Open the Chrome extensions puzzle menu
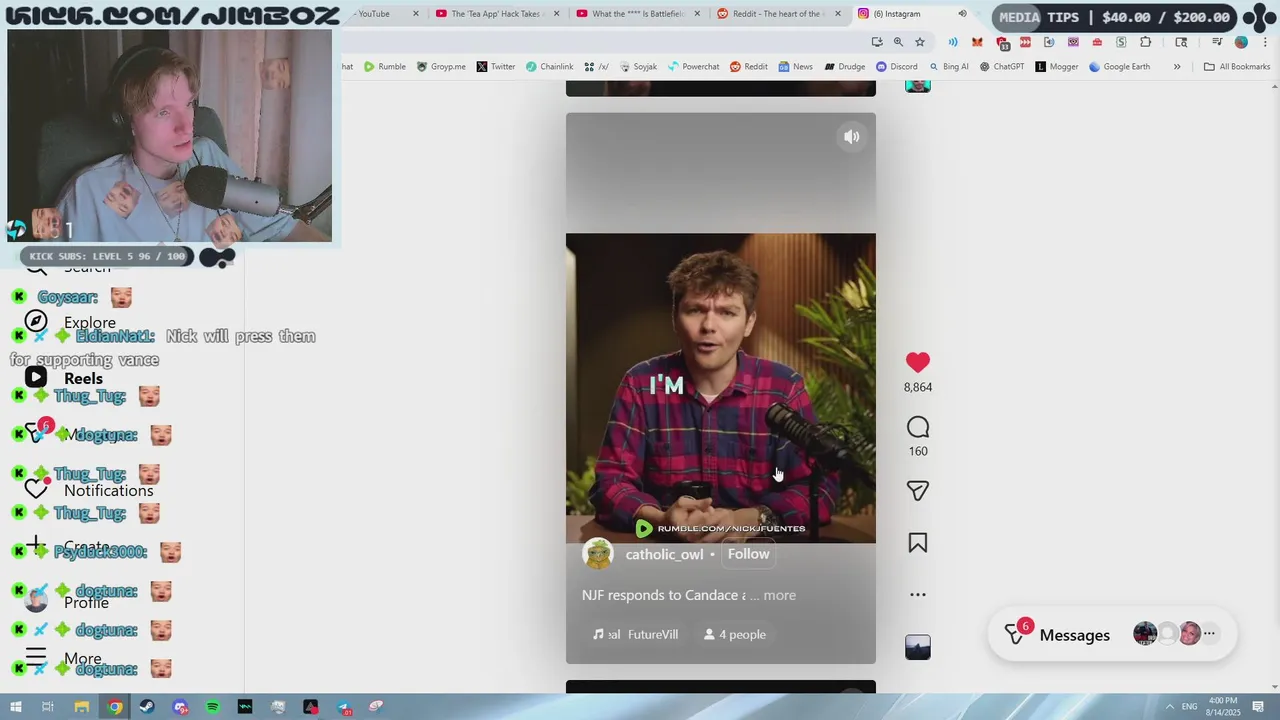1280x720 pixels. click(1145, 42)
